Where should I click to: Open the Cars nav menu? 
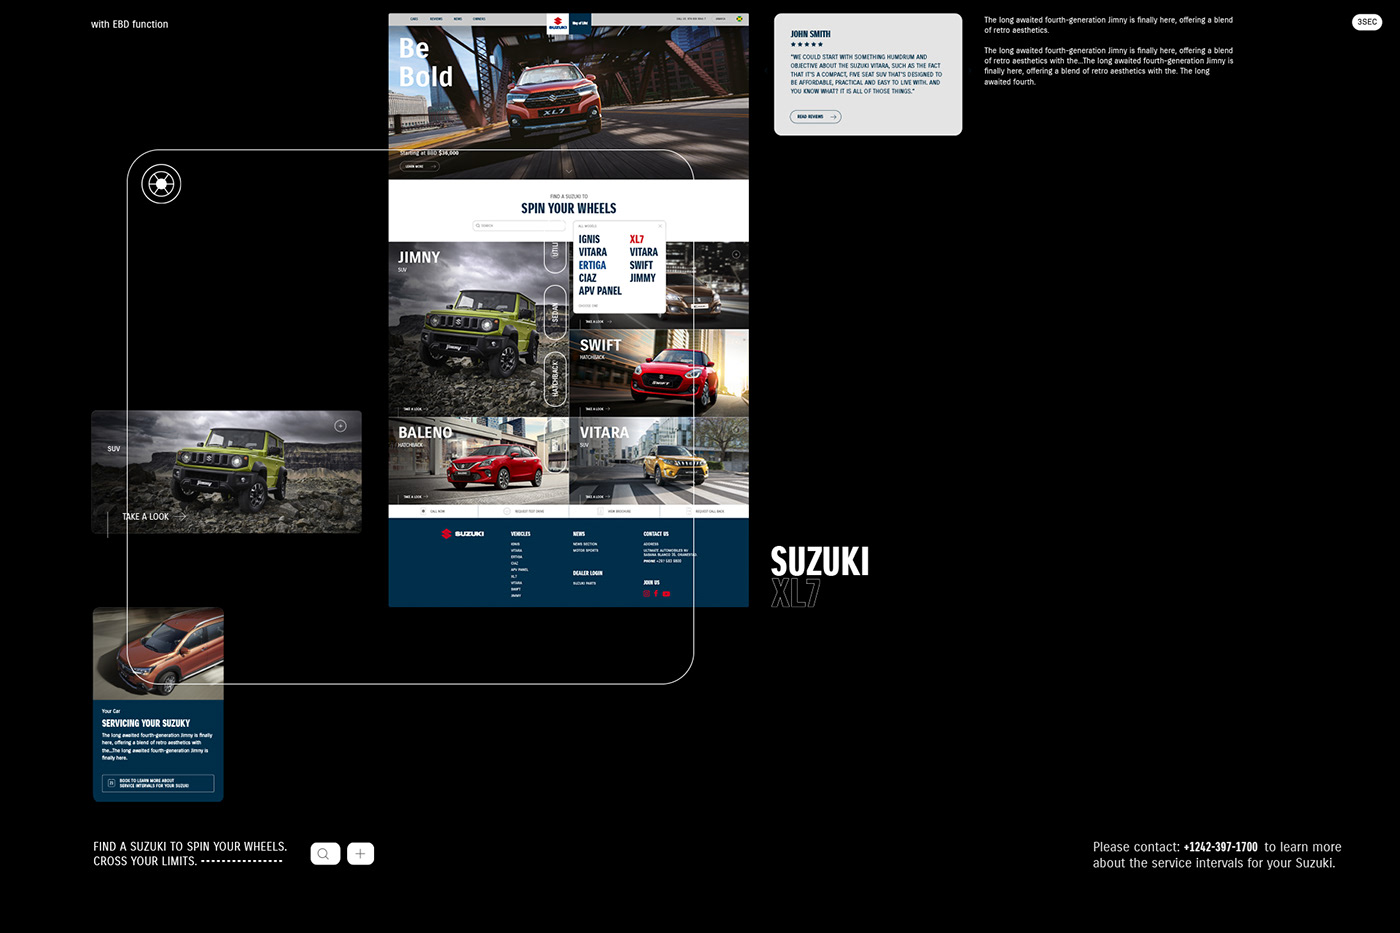pyautogui.click(x=414, y=19)
